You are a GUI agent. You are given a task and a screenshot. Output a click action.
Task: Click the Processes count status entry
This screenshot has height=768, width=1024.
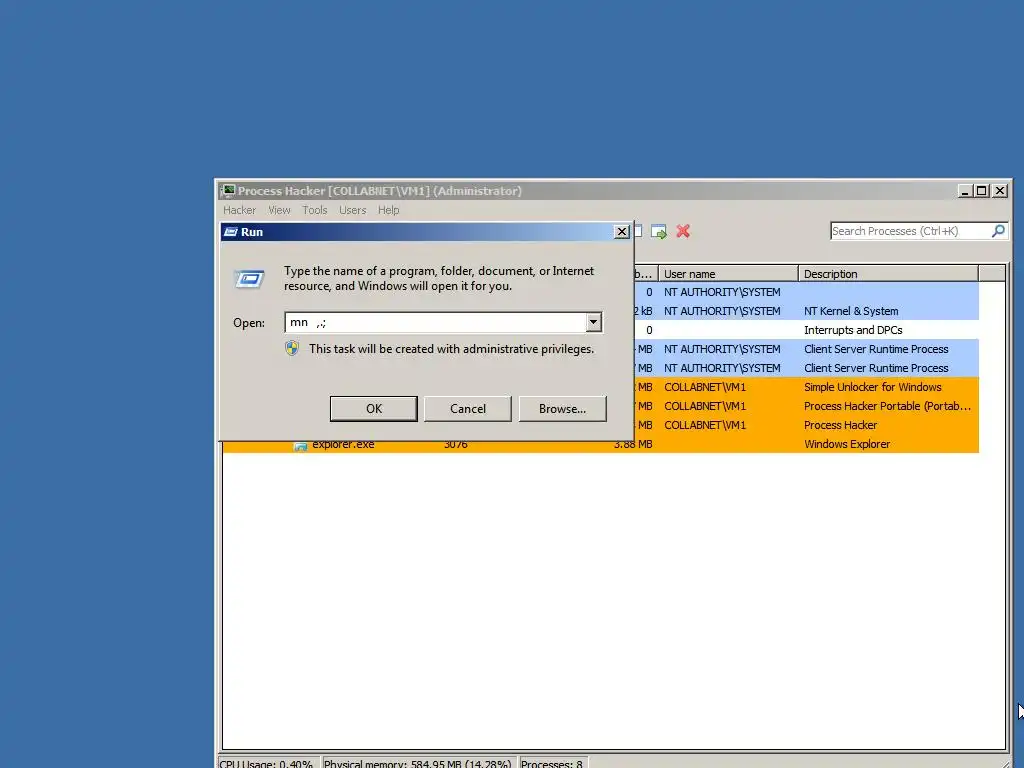click(552, 763)
